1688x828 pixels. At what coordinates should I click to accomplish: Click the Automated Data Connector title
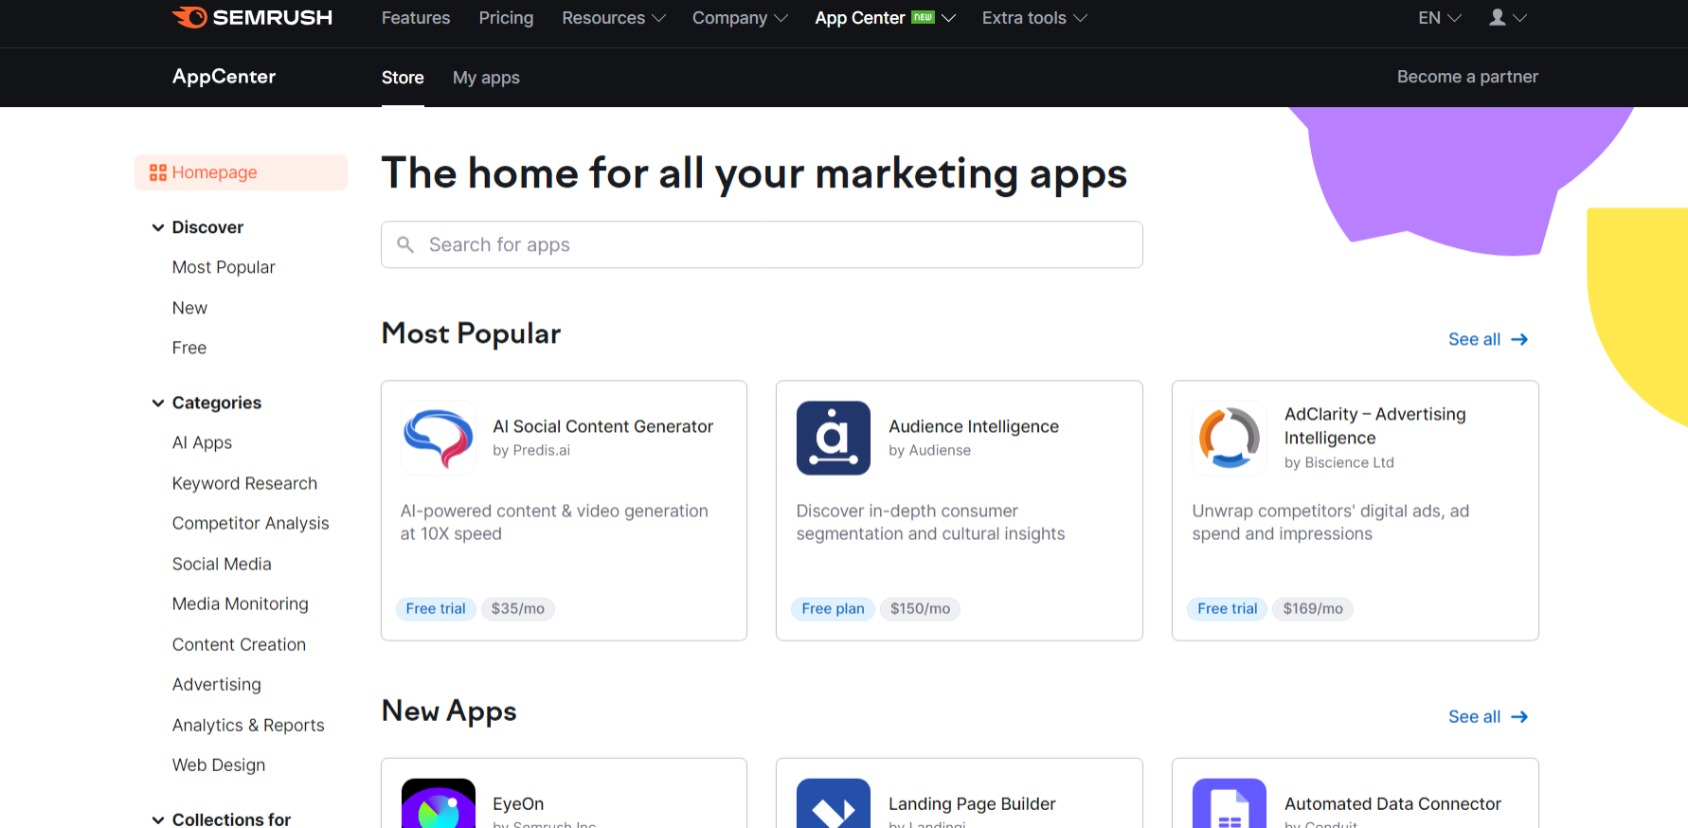pyautogui.click(x=1393, y=804)
